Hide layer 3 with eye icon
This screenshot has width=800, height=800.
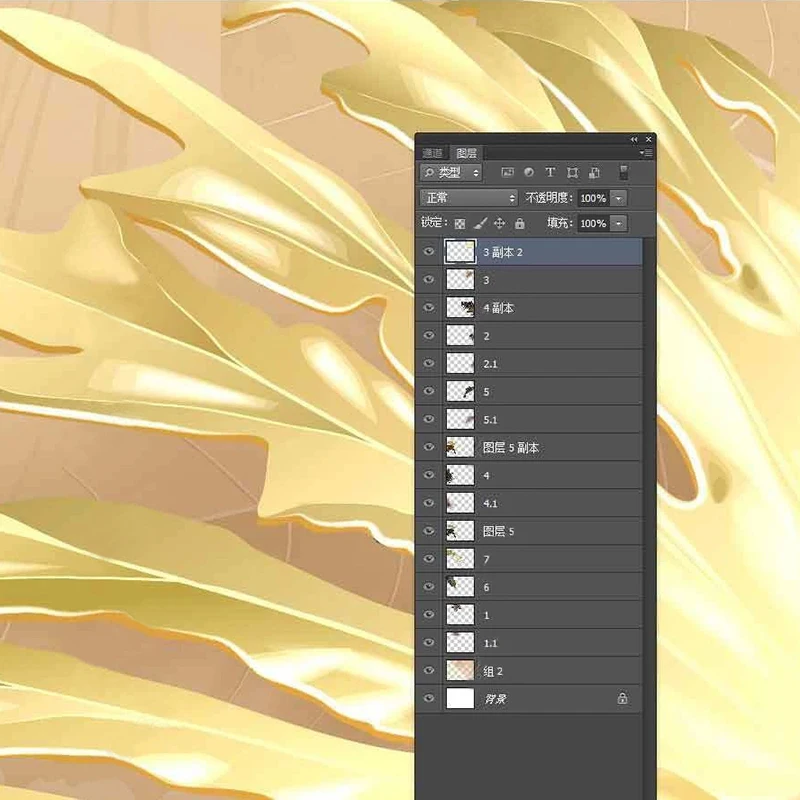[429, 280]
